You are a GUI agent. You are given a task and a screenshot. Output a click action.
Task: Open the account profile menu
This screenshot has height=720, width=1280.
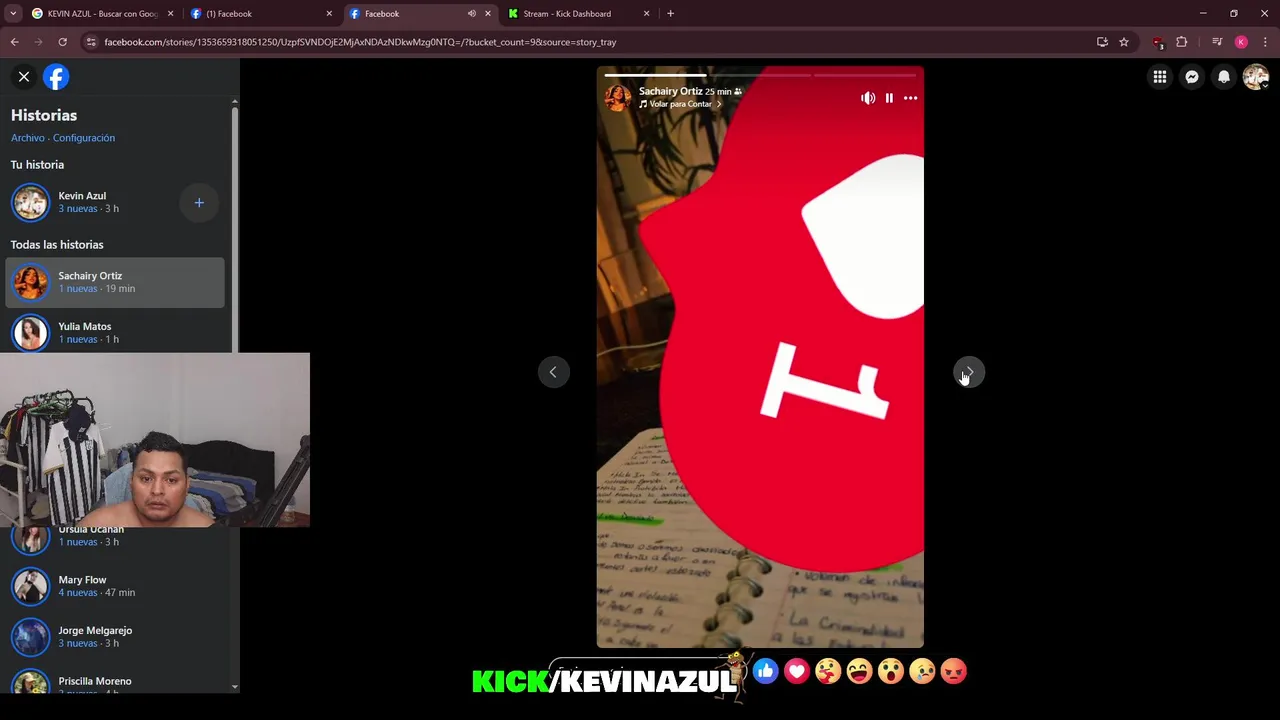1256,77
